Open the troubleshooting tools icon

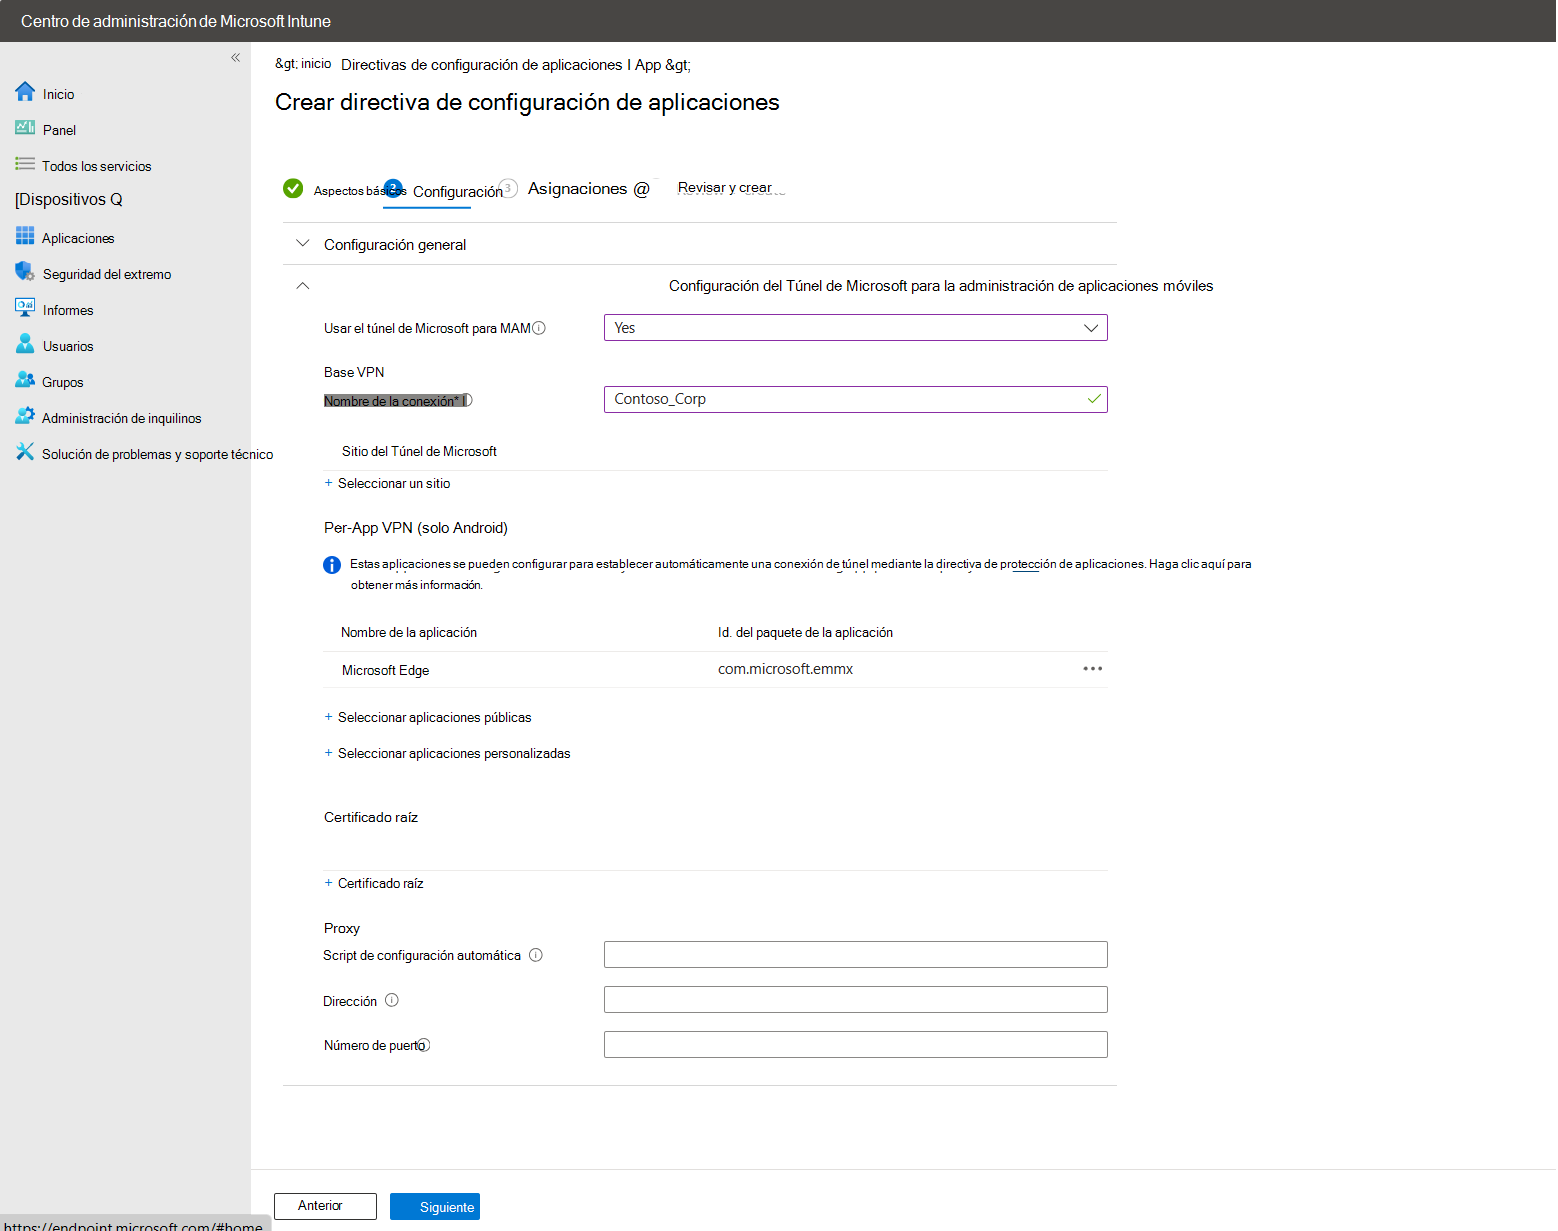(x=25, y=452)
